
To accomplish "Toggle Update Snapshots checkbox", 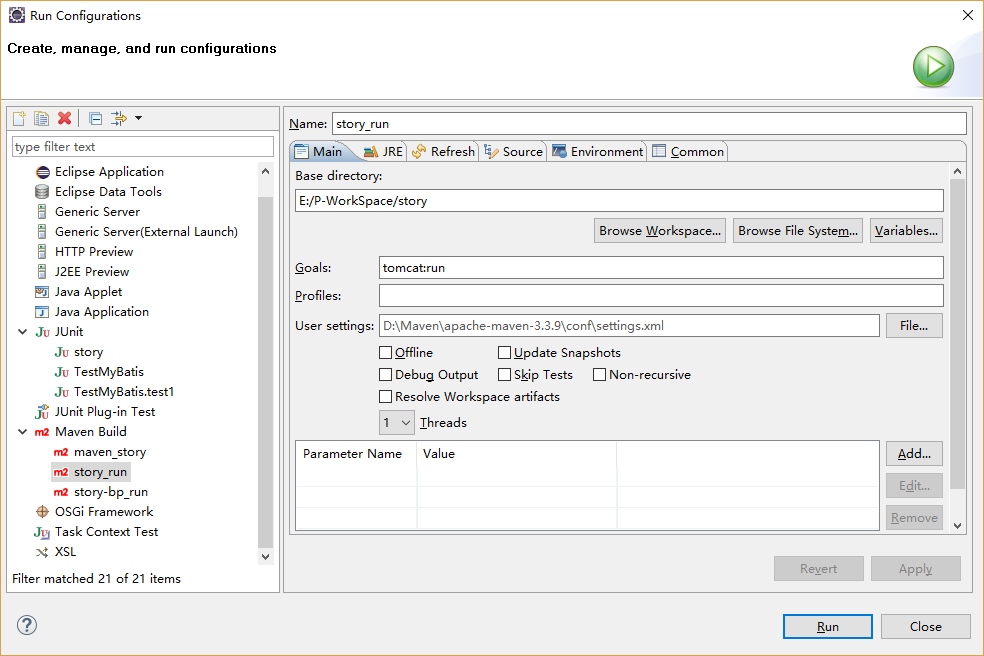I will [x=505, y=353].
